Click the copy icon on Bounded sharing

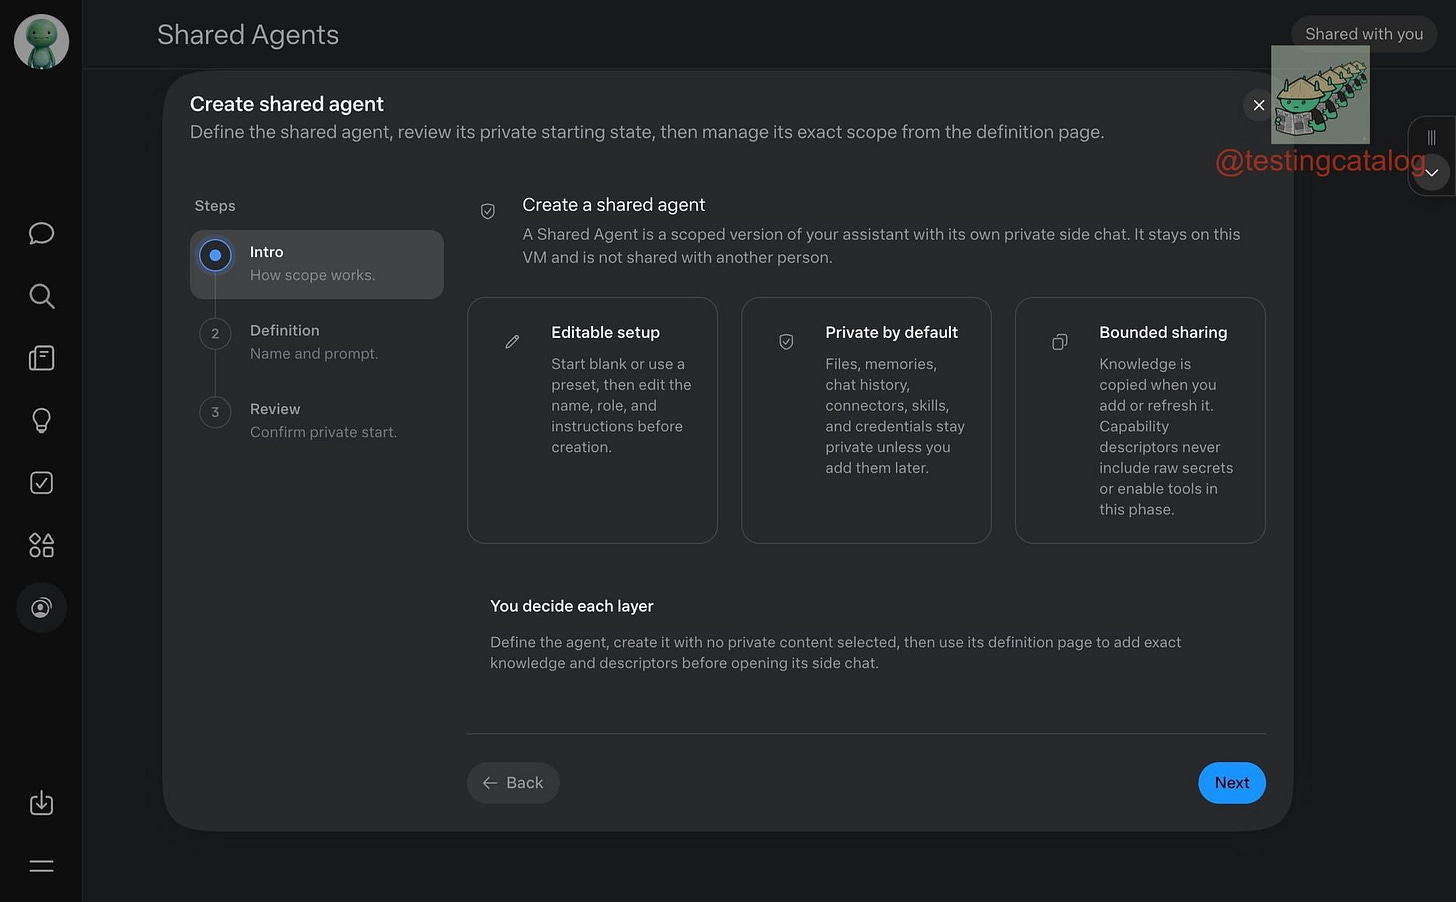click(1060, 342)
